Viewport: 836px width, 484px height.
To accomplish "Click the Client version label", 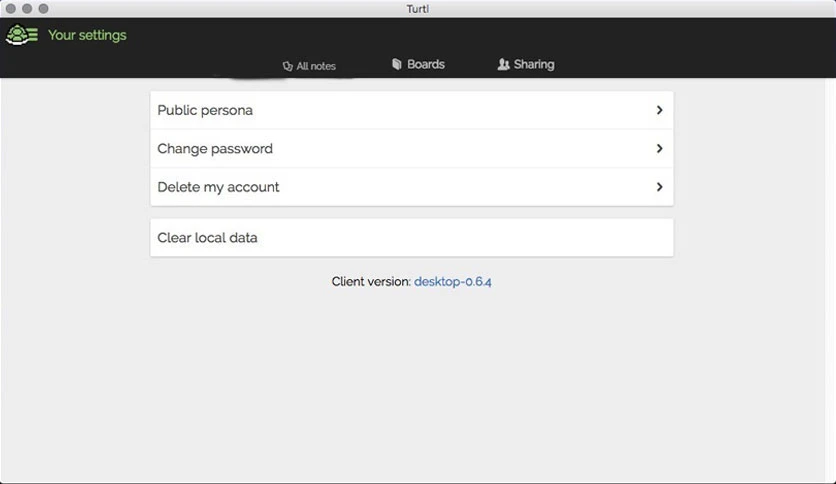I will pyautogui.click(x=371, y=281).
